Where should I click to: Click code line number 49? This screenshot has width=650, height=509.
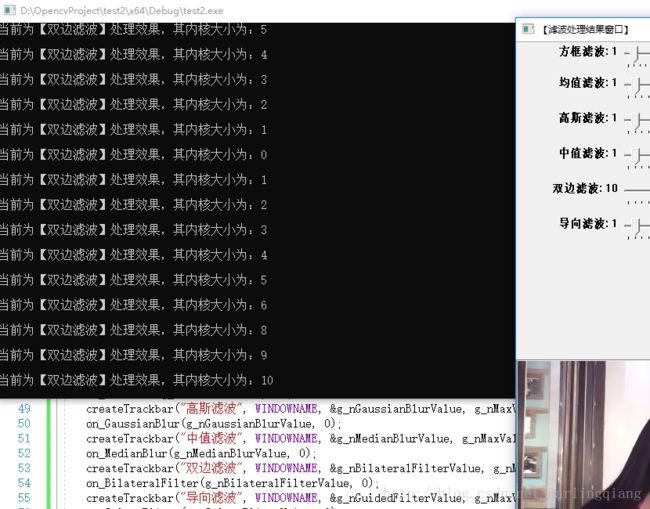click(x=24, y=409)
